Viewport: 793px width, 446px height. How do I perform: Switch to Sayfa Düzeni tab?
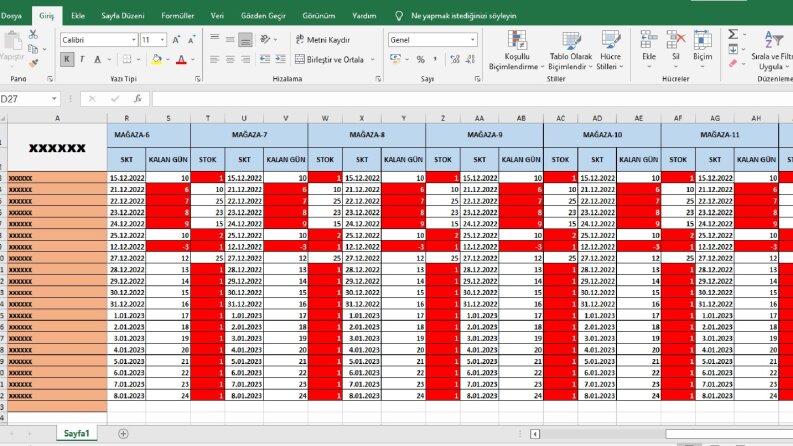click(123, 16)
